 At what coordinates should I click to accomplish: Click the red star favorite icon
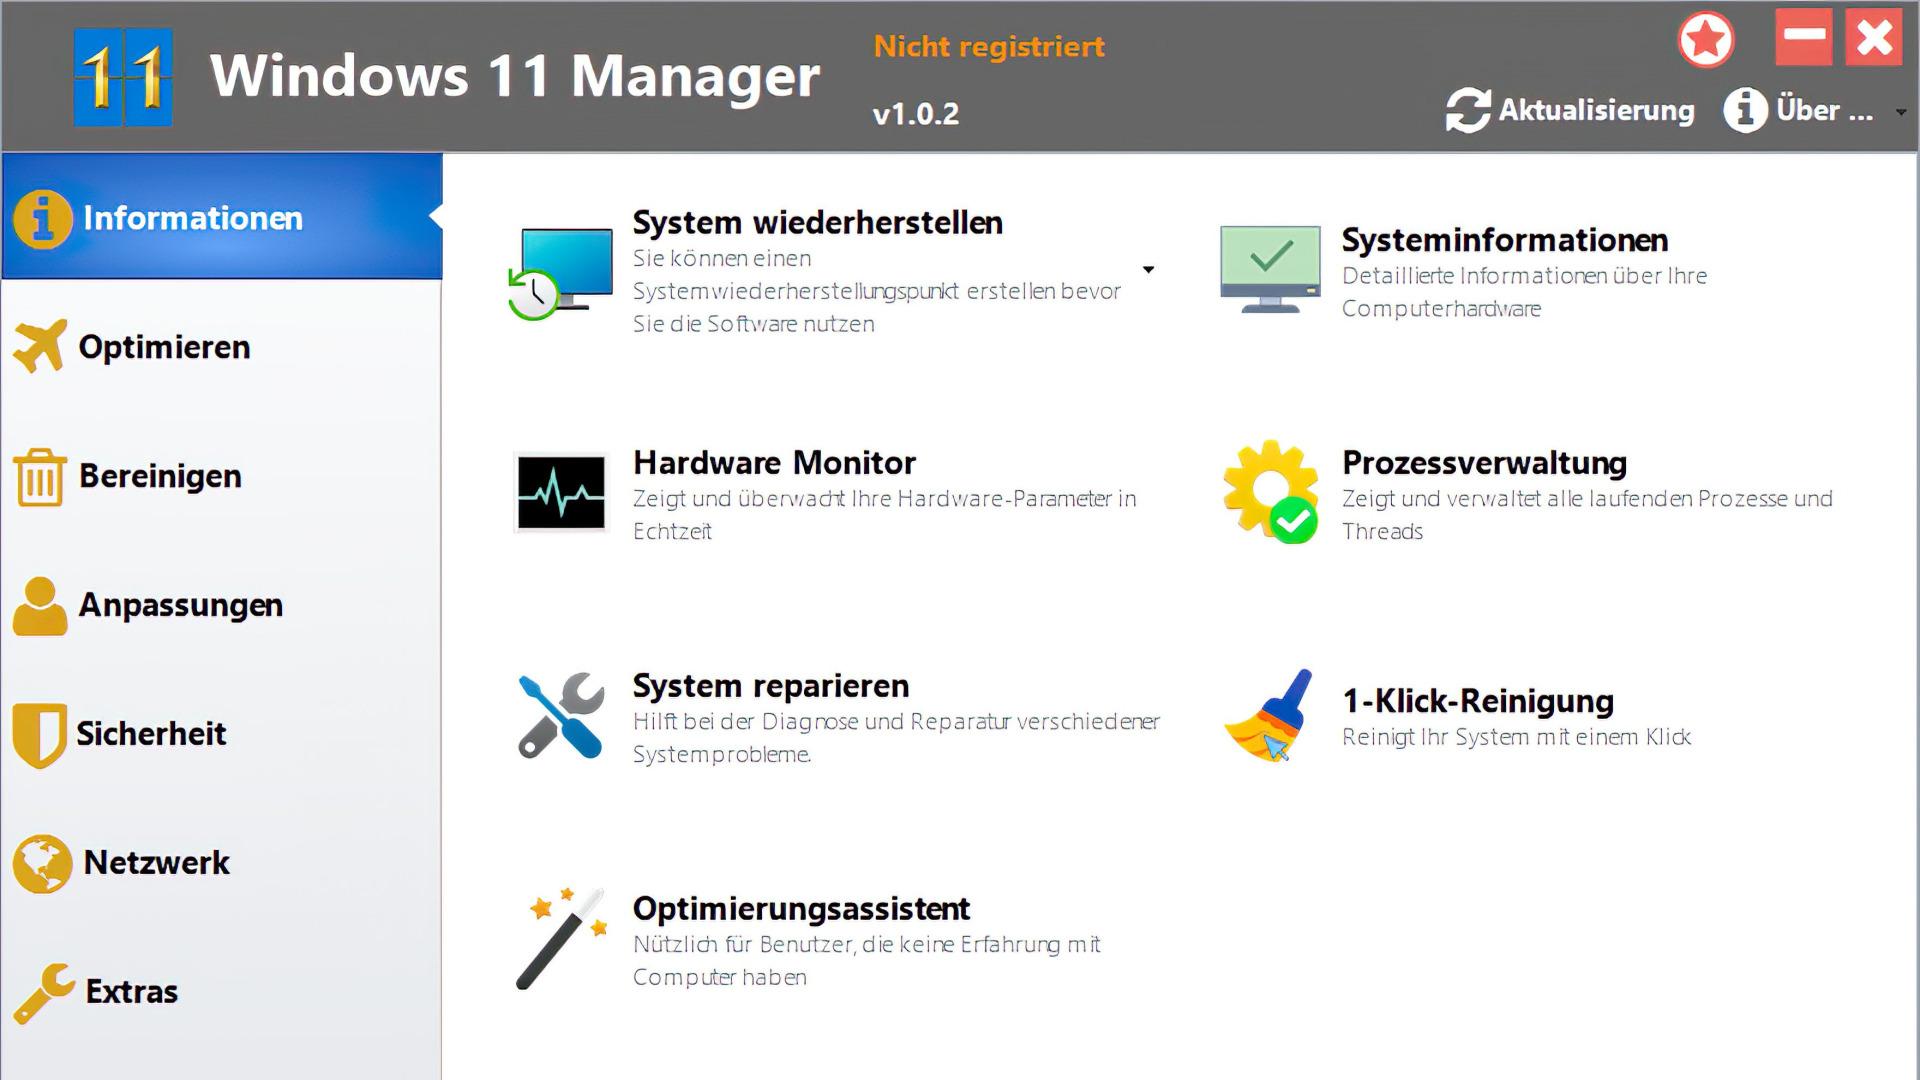coord(1705,40)
